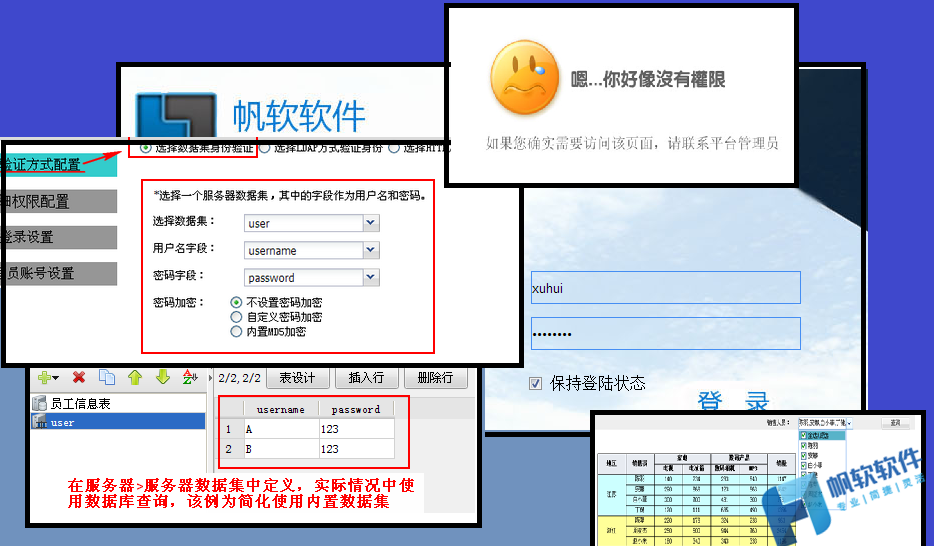
Task: Select 选择LDAP方式验证身份 radio button
Action: click(264, 148)
